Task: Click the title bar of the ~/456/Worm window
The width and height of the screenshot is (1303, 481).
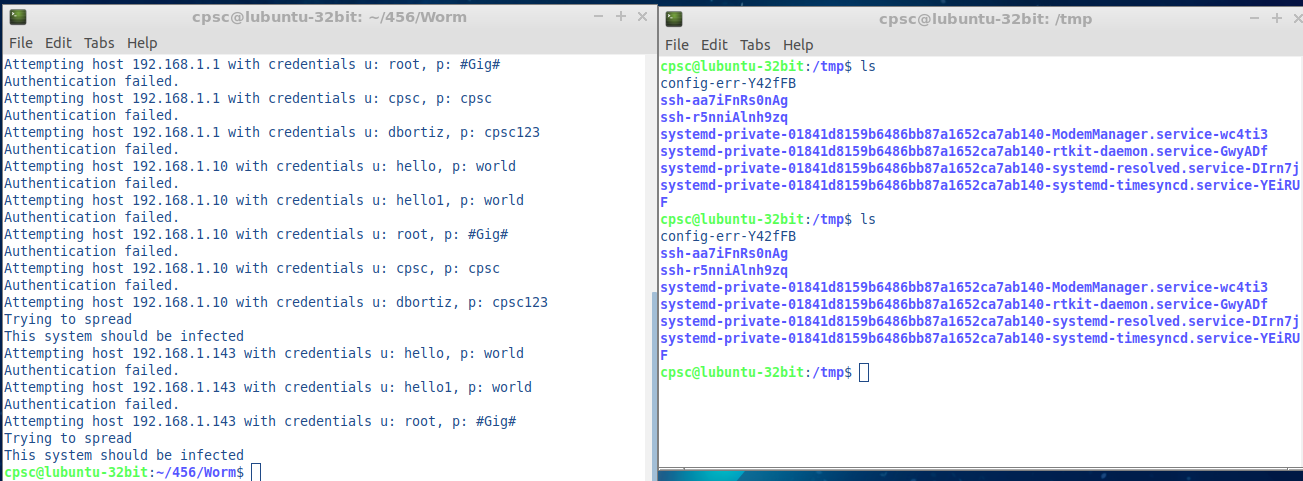Action: [x=329, y=16]
